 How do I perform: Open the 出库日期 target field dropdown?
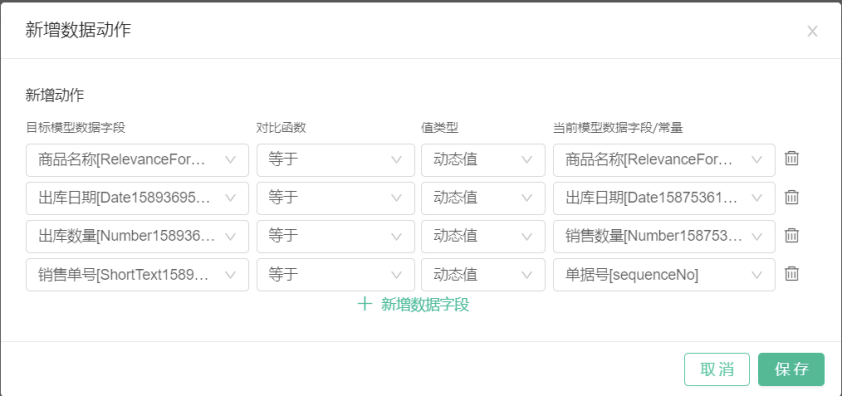[x=137, y=198]
